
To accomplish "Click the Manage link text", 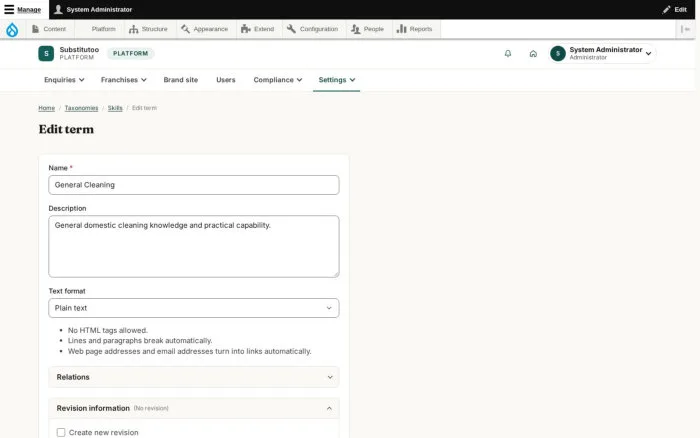I will tap(29, 9).
